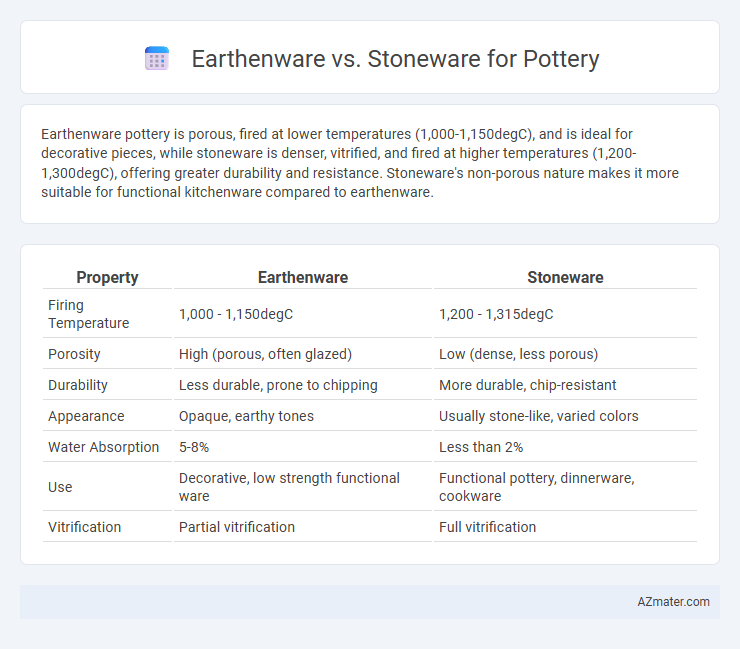Click the 'Less than 2%' cell
Screen dimensions: 740x649
565,447
